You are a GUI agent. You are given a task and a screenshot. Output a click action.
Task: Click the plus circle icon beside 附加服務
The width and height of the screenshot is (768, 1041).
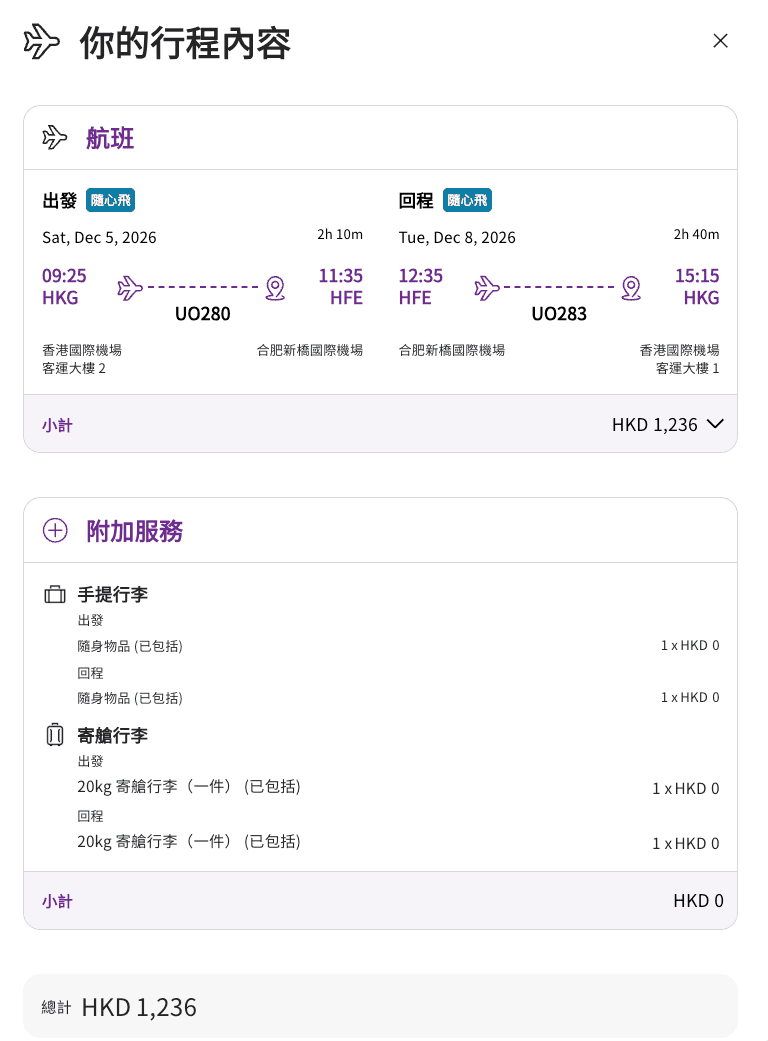(x=55, y=530)
